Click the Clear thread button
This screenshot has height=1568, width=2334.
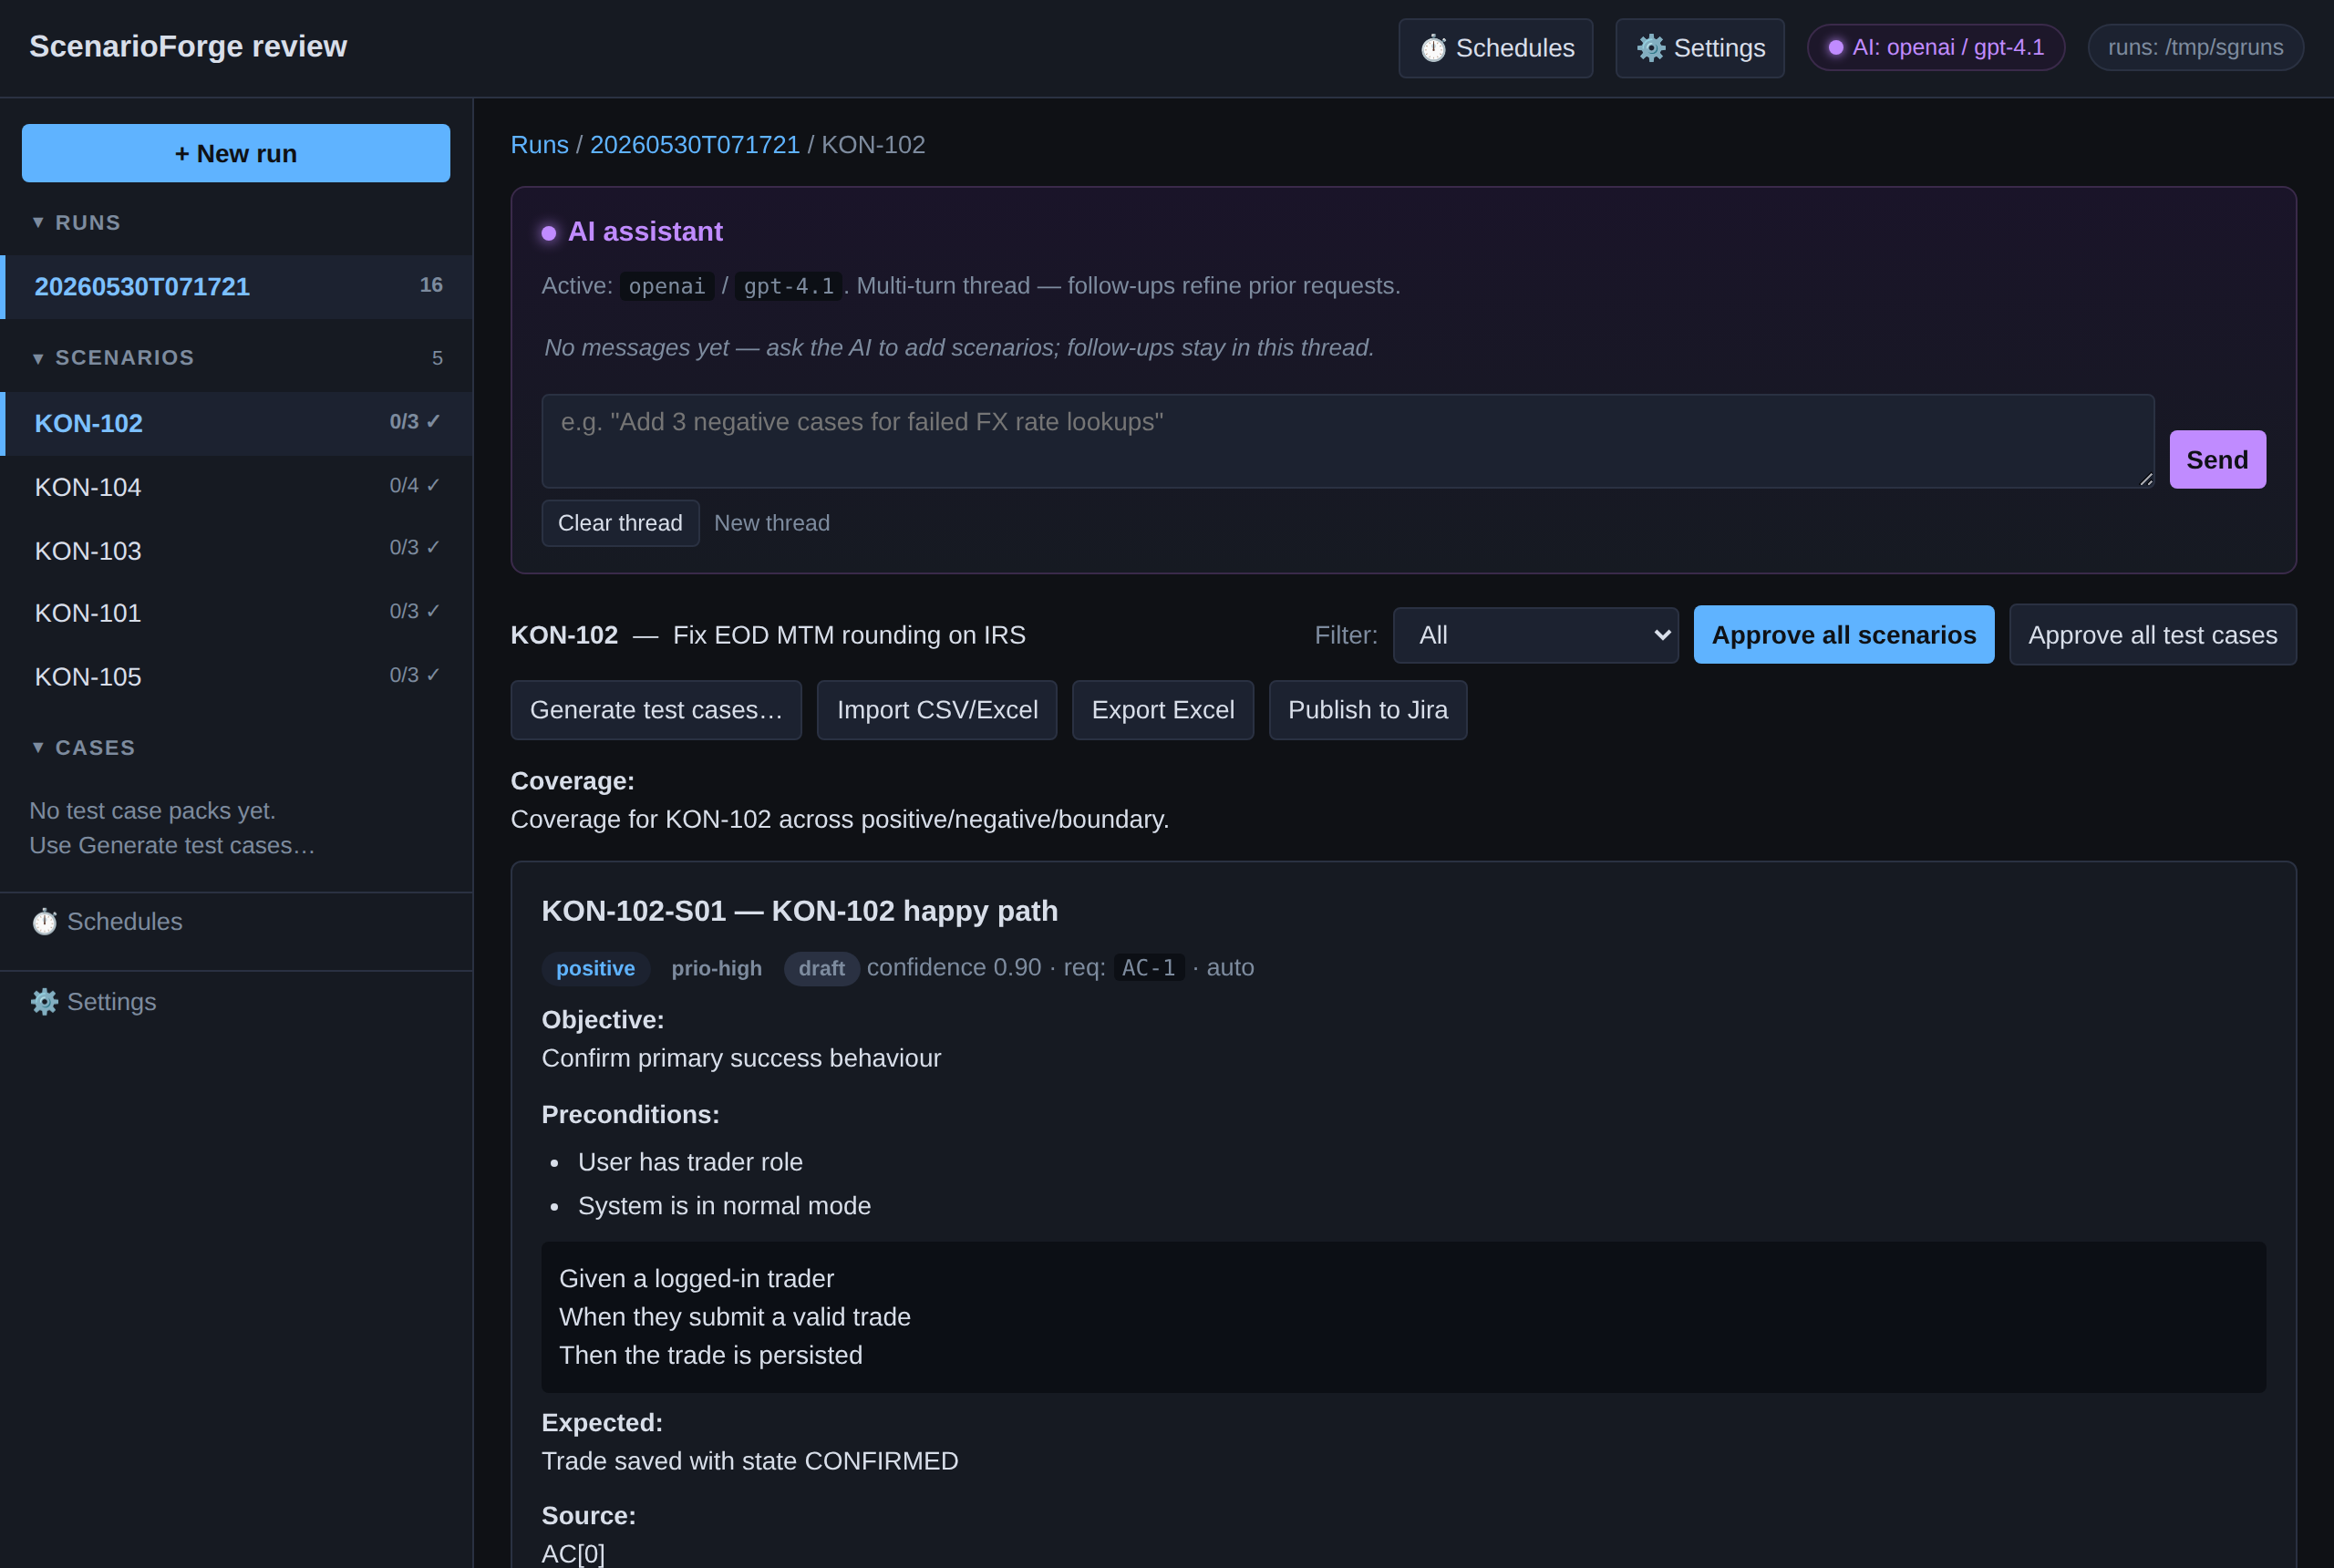[x=620, y=523]
